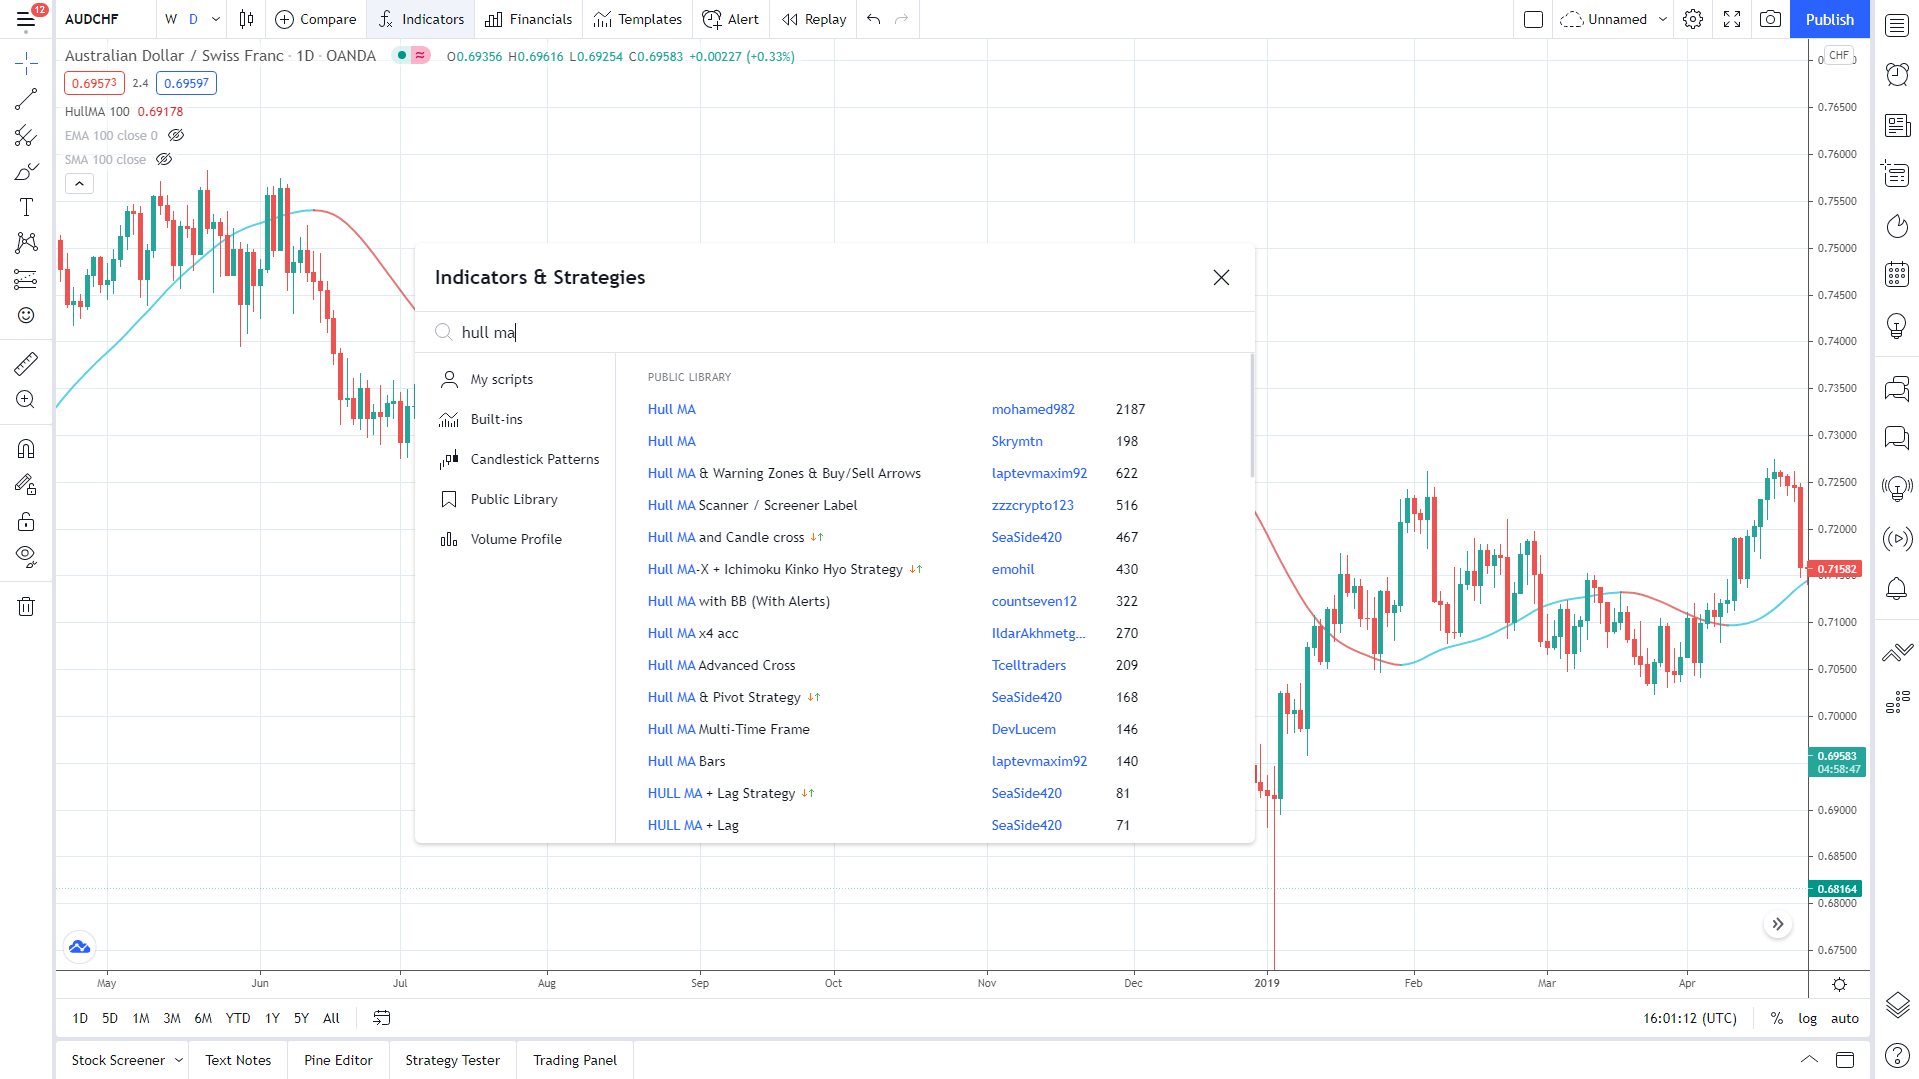Toggle hide all drawing tools
The height and width of the screenshot is (1079, 1919).
pyautogui.click(x=26, y=557)
